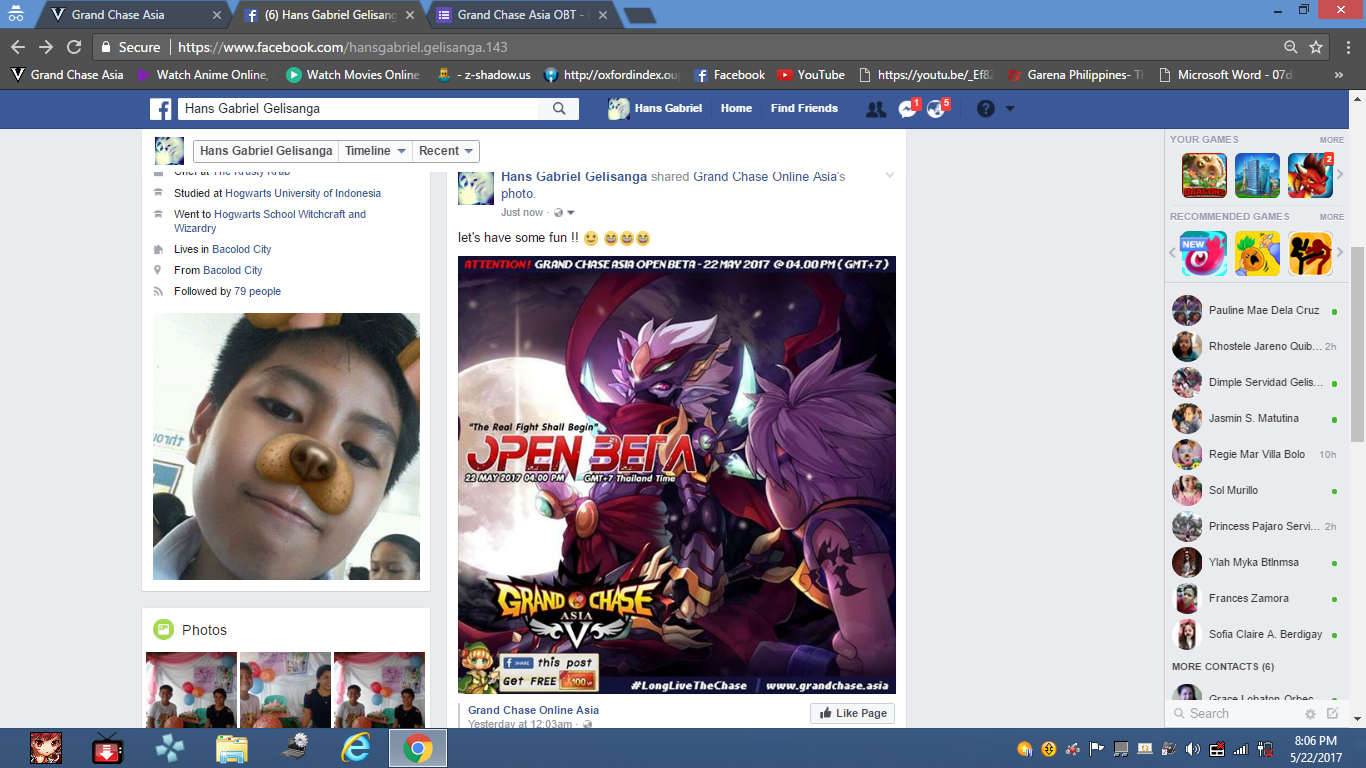1366x768 pixels.
Task: Click the browser Forward arrow
Action: click(x=46, y=47)
